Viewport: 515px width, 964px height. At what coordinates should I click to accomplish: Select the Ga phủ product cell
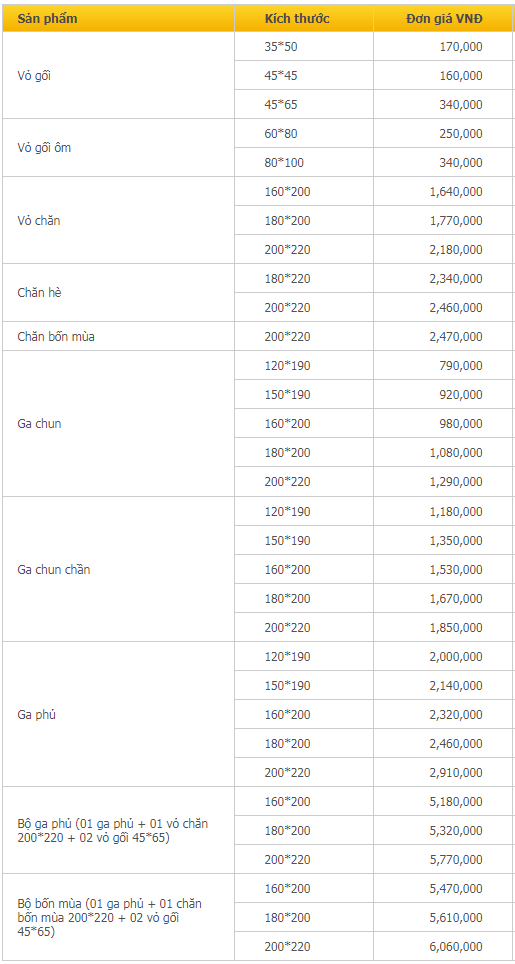(x=118, y=714)
